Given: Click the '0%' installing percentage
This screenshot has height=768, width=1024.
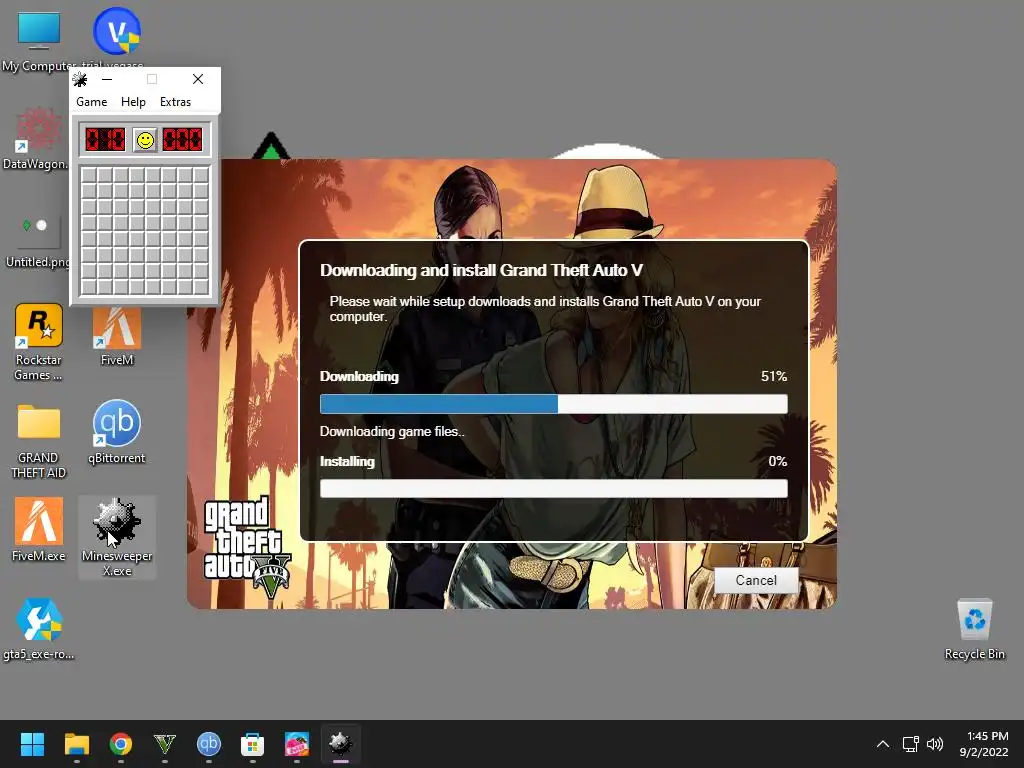Looking at the screenshot, I should point(778,461).
